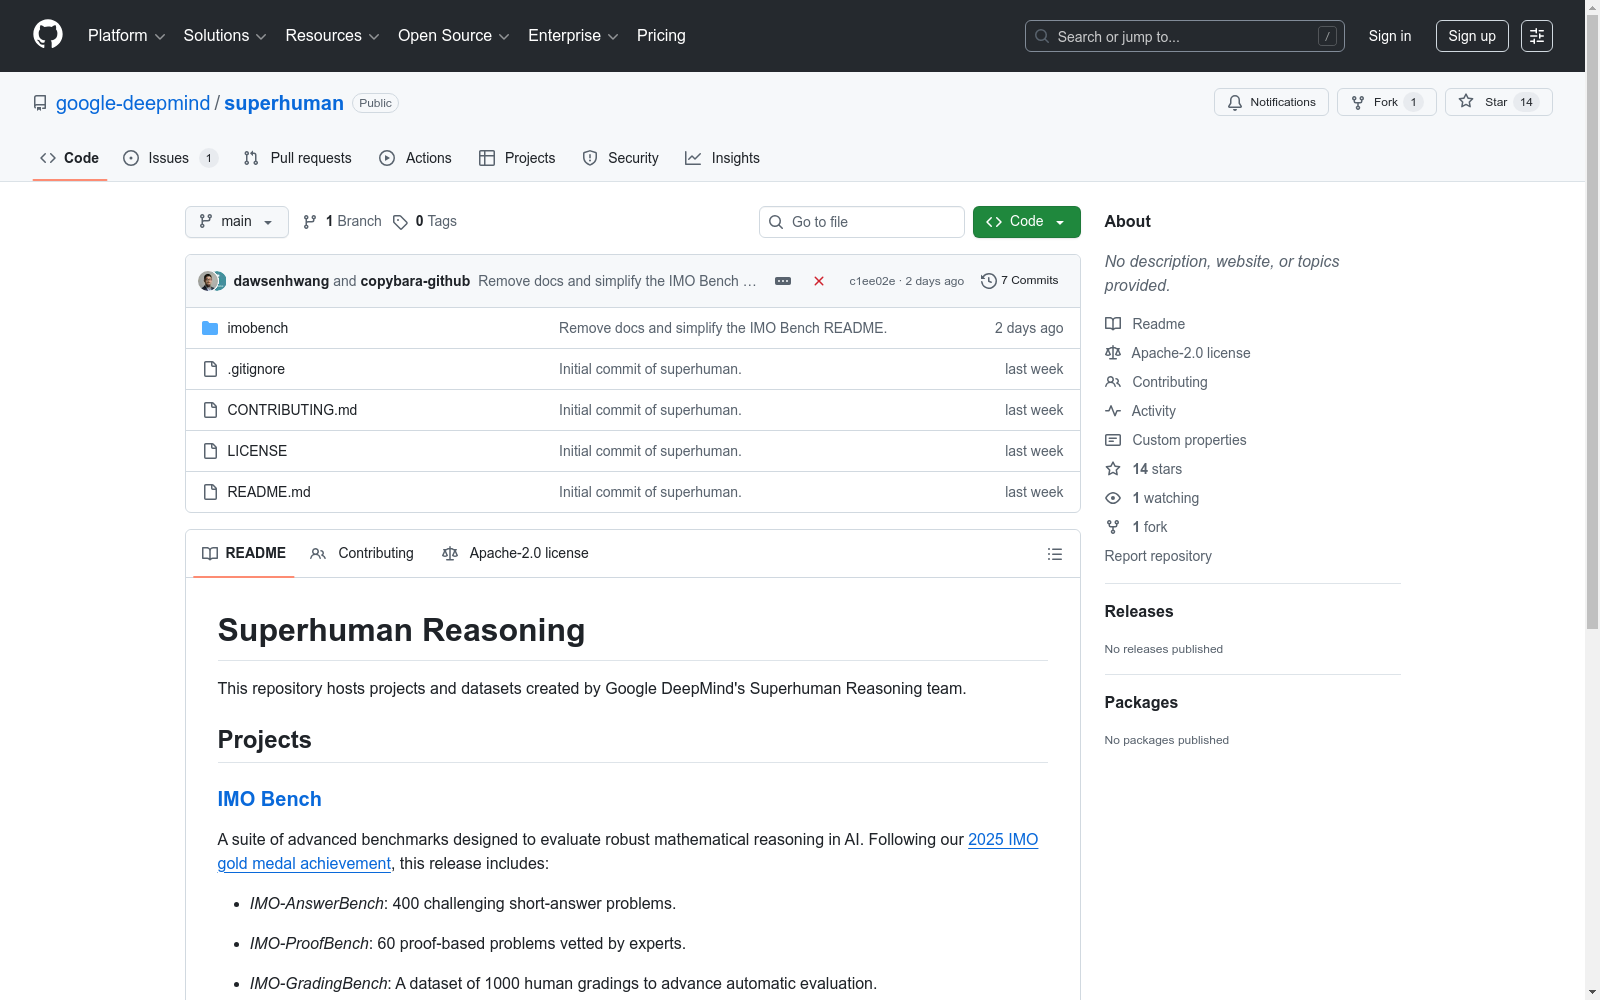The width and height of the screenshot is (1600, 1000).
Task: Open the accessibility settings icon in header
Action: pos(1537,36)
